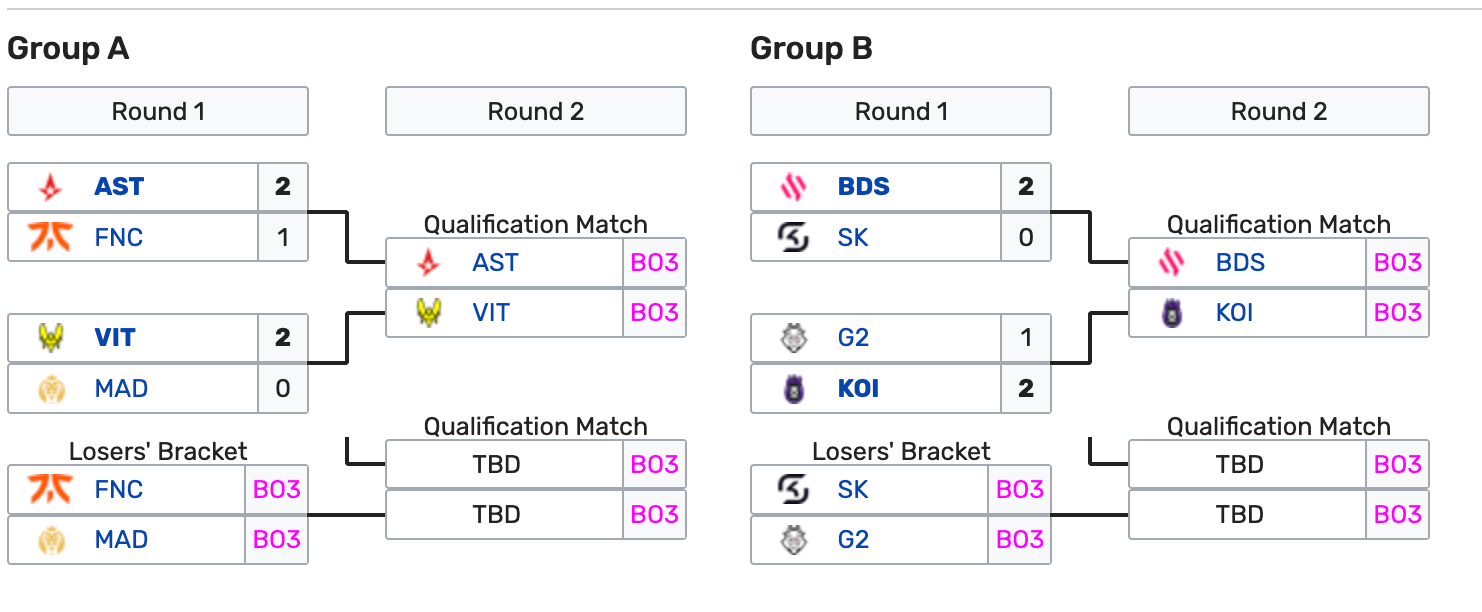
Task: Click BO3 beside G2 in Losers' Bracket
Action: point(1020,540)
